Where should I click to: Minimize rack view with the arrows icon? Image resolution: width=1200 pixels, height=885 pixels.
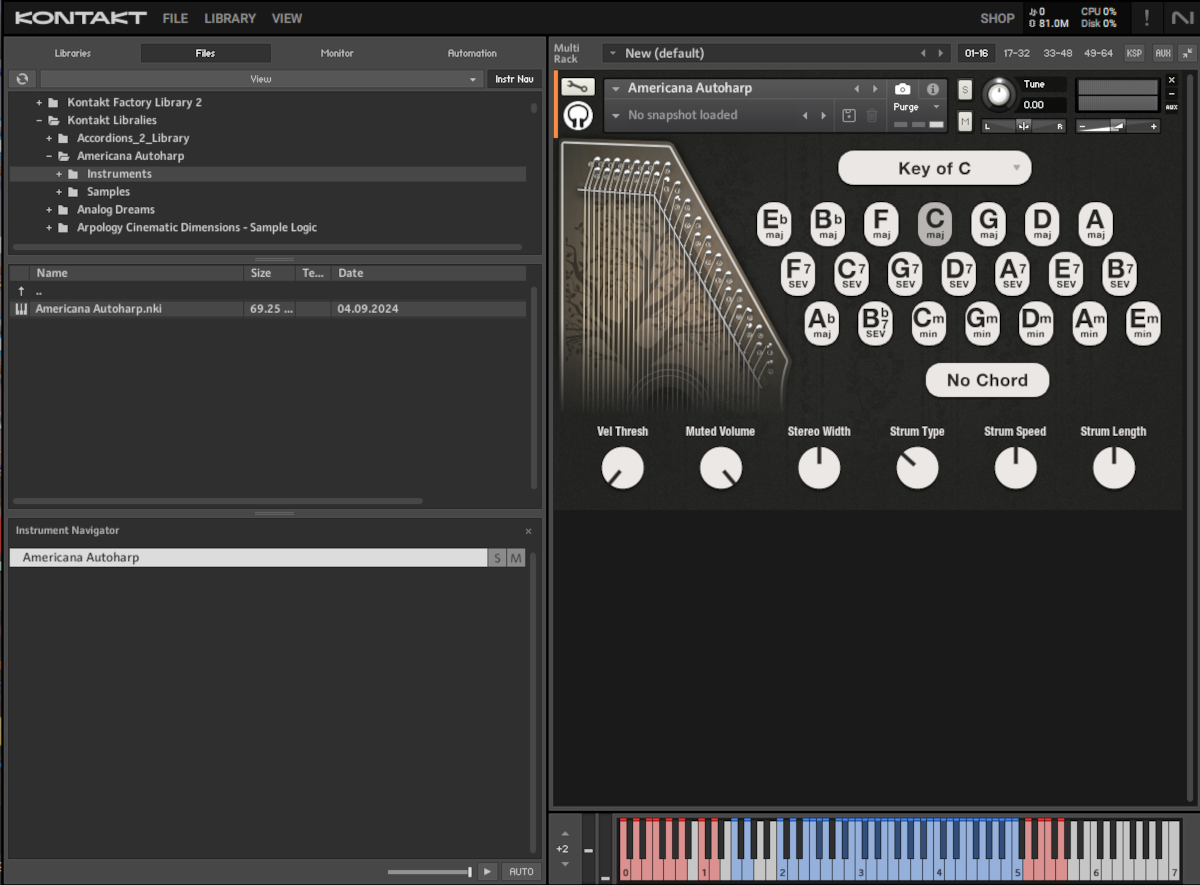pyautogui.click(x=1186, y=53)
